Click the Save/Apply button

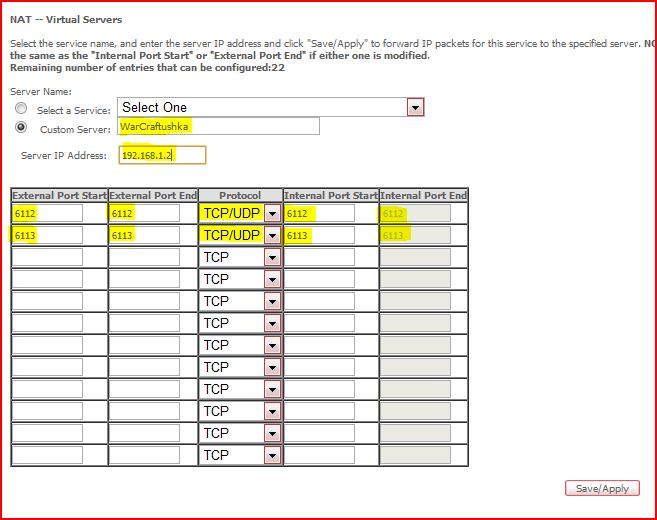[602, 488]
